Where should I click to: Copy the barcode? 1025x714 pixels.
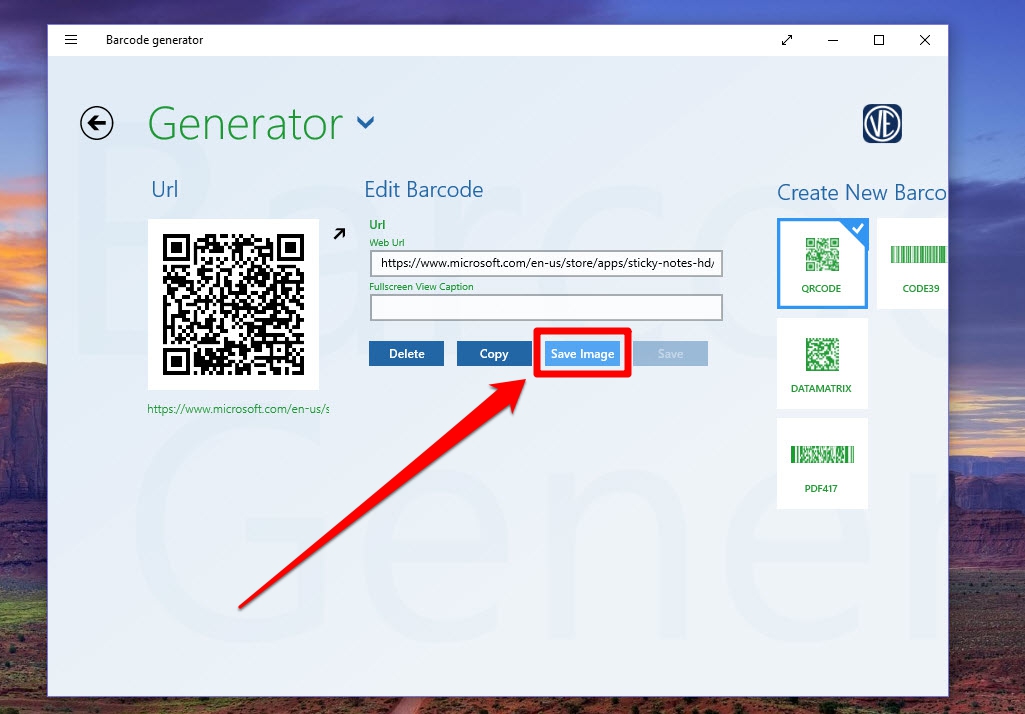pyautogui.click(x=494, y=354)
